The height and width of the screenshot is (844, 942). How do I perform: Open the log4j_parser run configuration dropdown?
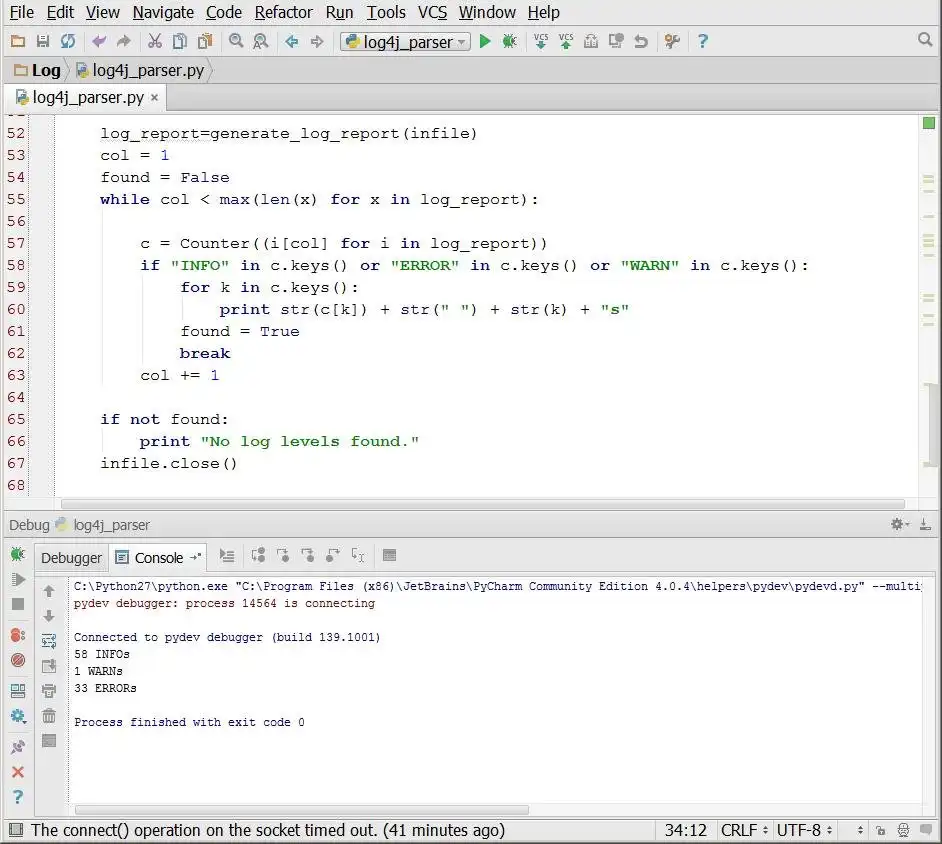coord(406,41)
